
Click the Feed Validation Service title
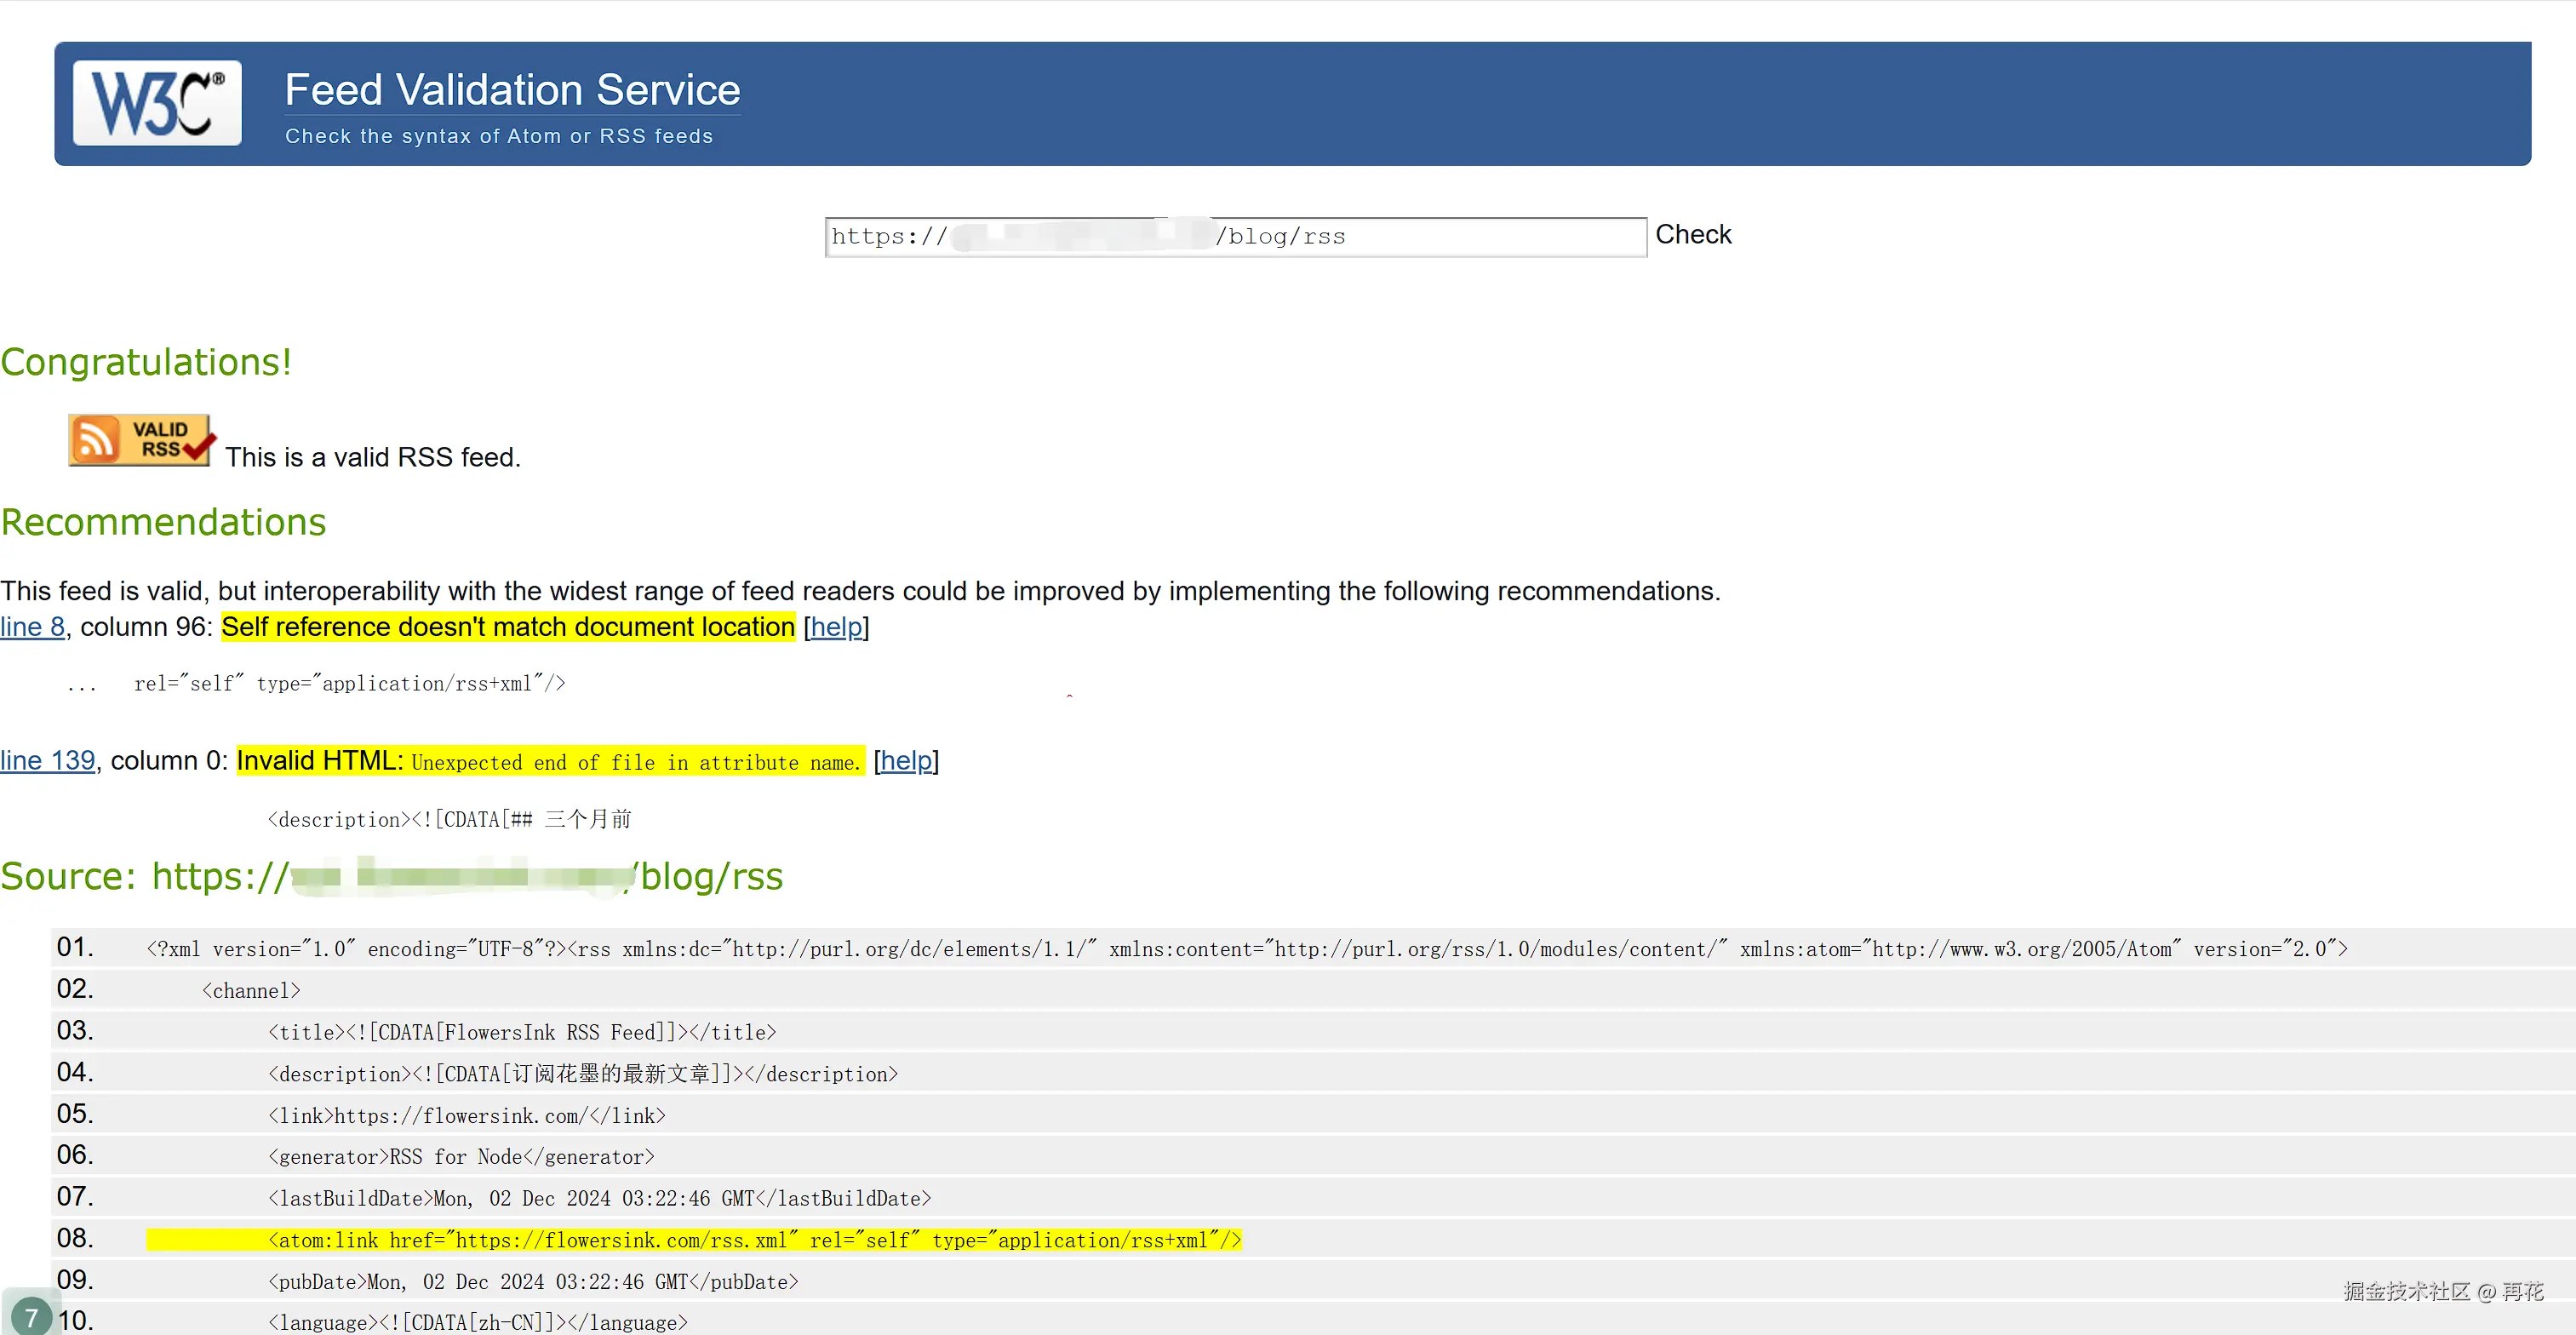(x=512, y=90)
